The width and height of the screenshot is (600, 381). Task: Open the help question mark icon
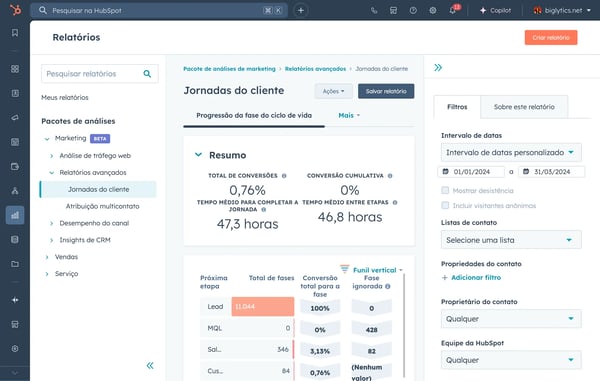pos(413,10)
